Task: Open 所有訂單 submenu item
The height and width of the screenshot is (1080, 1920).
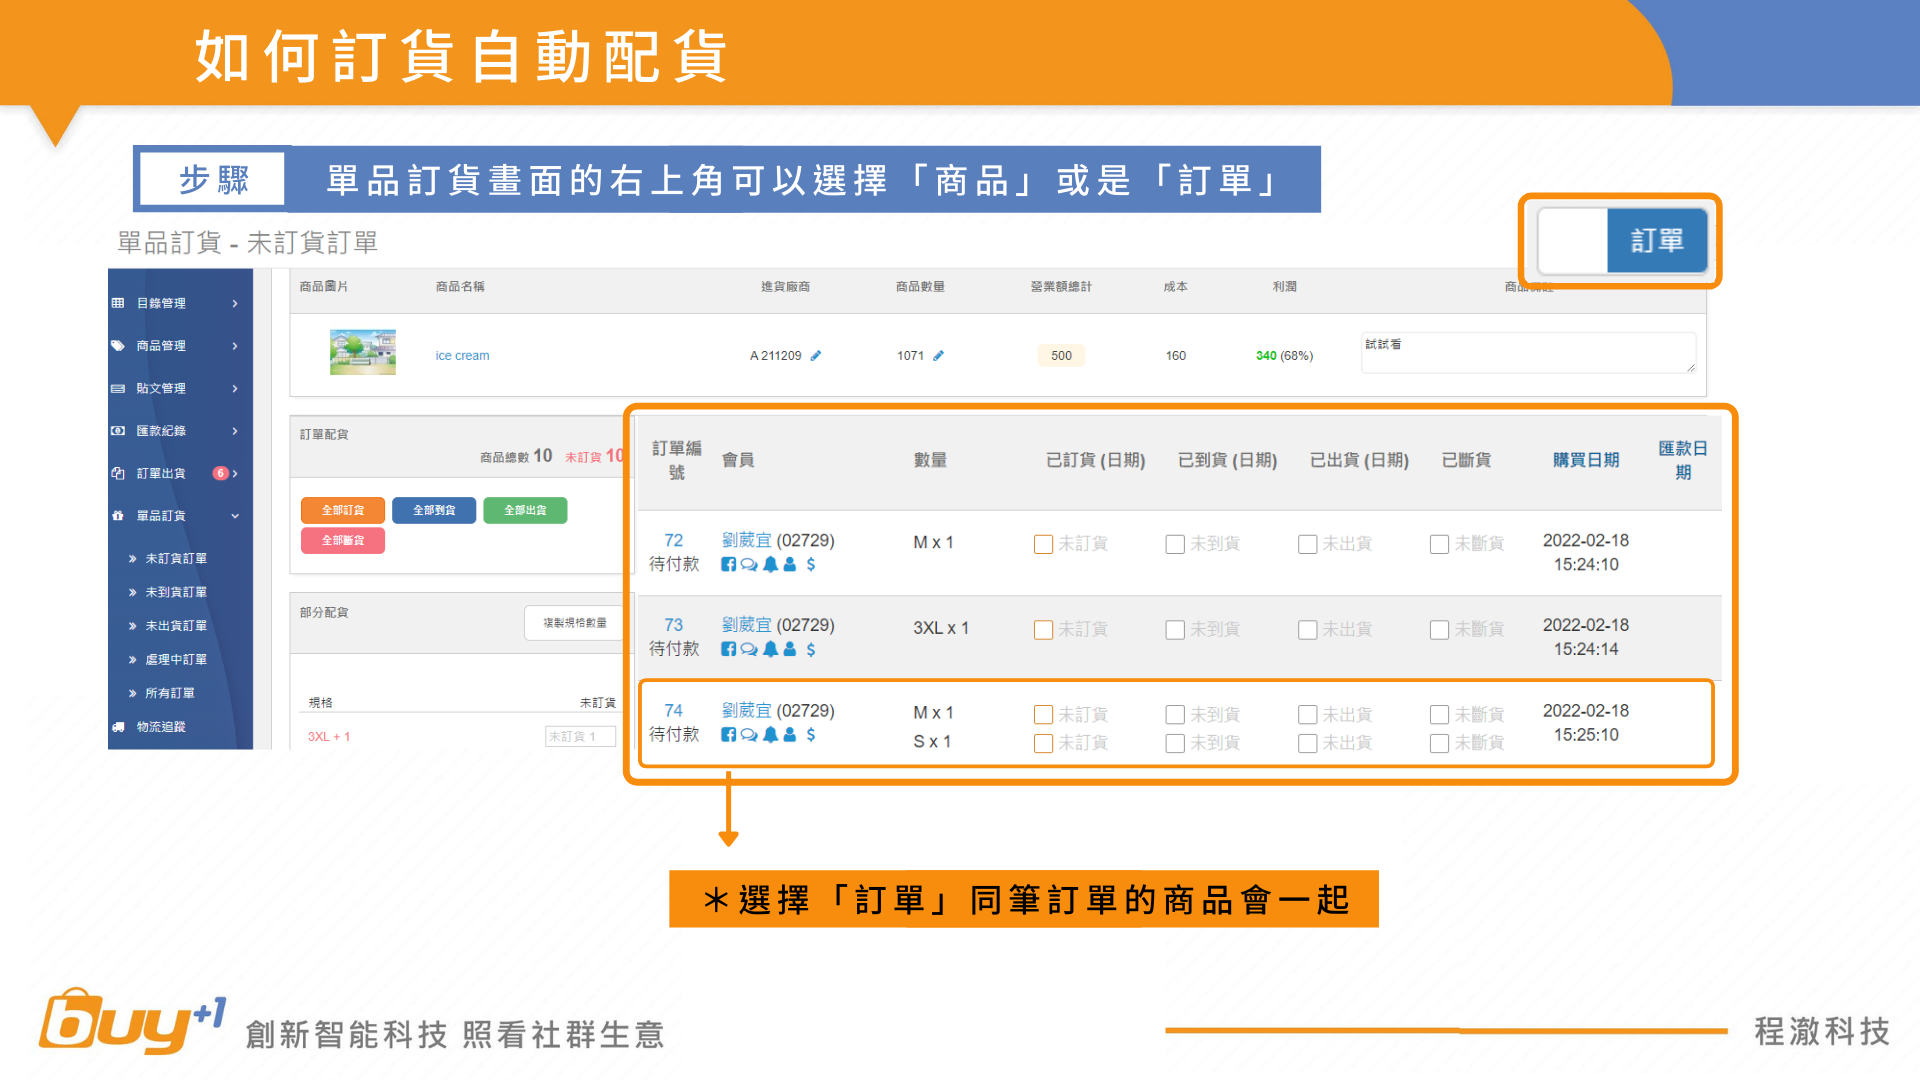Action: click(170, 693)
